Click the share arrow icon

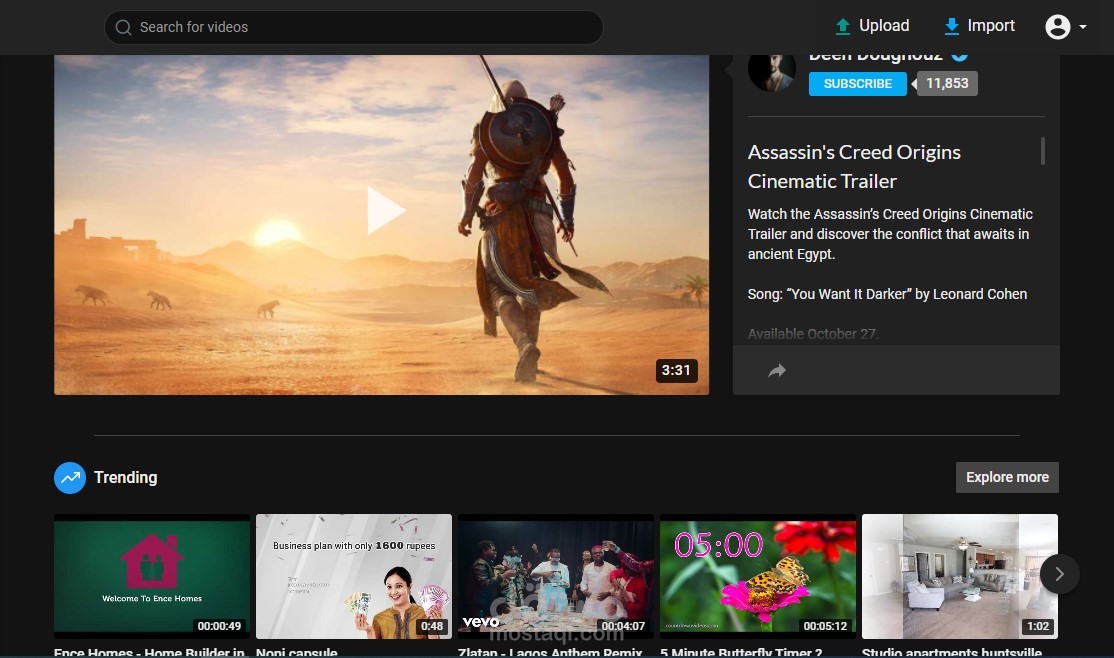tap(777, 370)
